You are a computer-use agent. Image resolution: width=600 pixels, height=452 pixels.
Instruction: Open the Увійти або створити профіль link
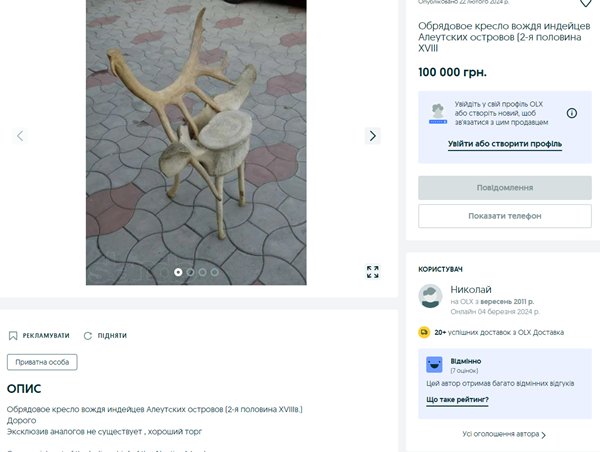tap(505, 144)
